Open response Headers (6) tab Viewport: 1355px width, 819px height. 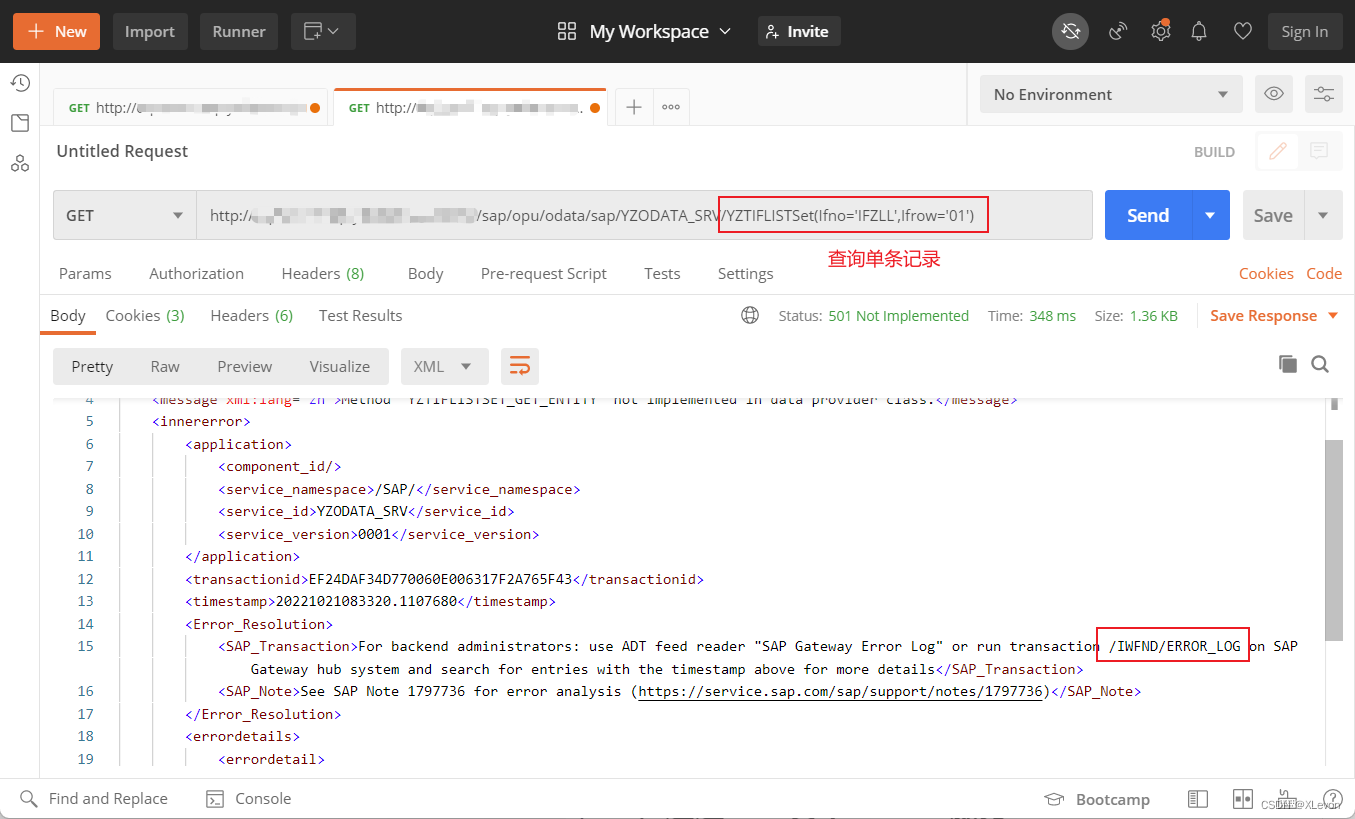(251, 316)
